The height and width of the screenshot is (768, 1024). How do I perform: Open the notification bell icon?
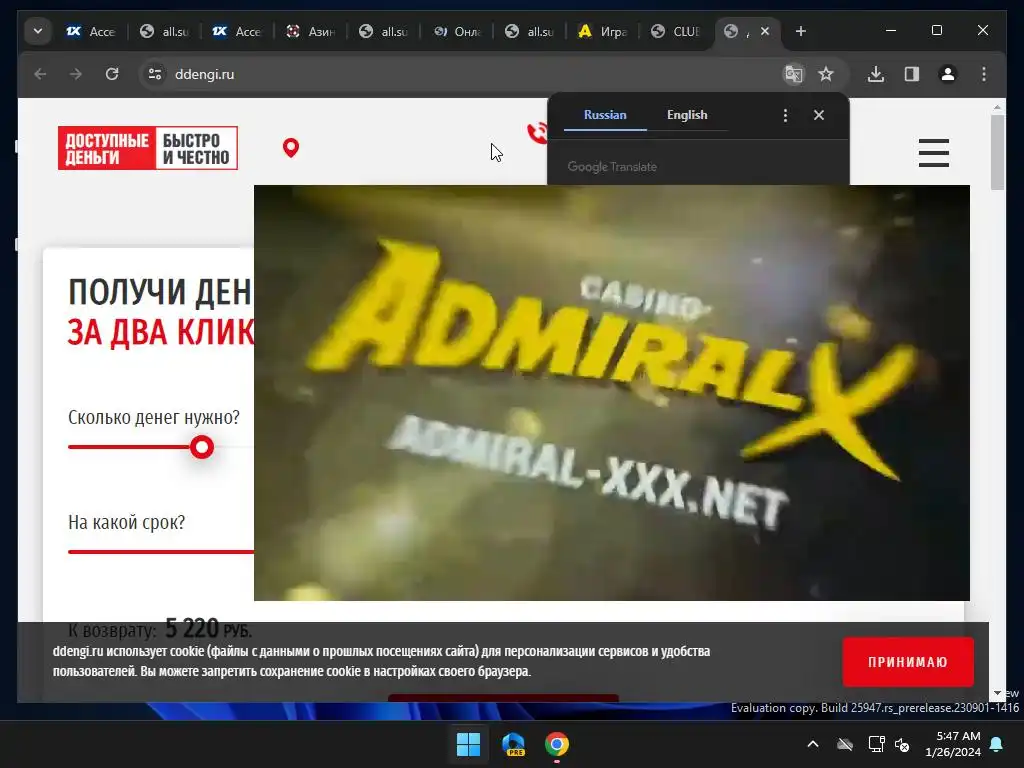tap(997, 744)
